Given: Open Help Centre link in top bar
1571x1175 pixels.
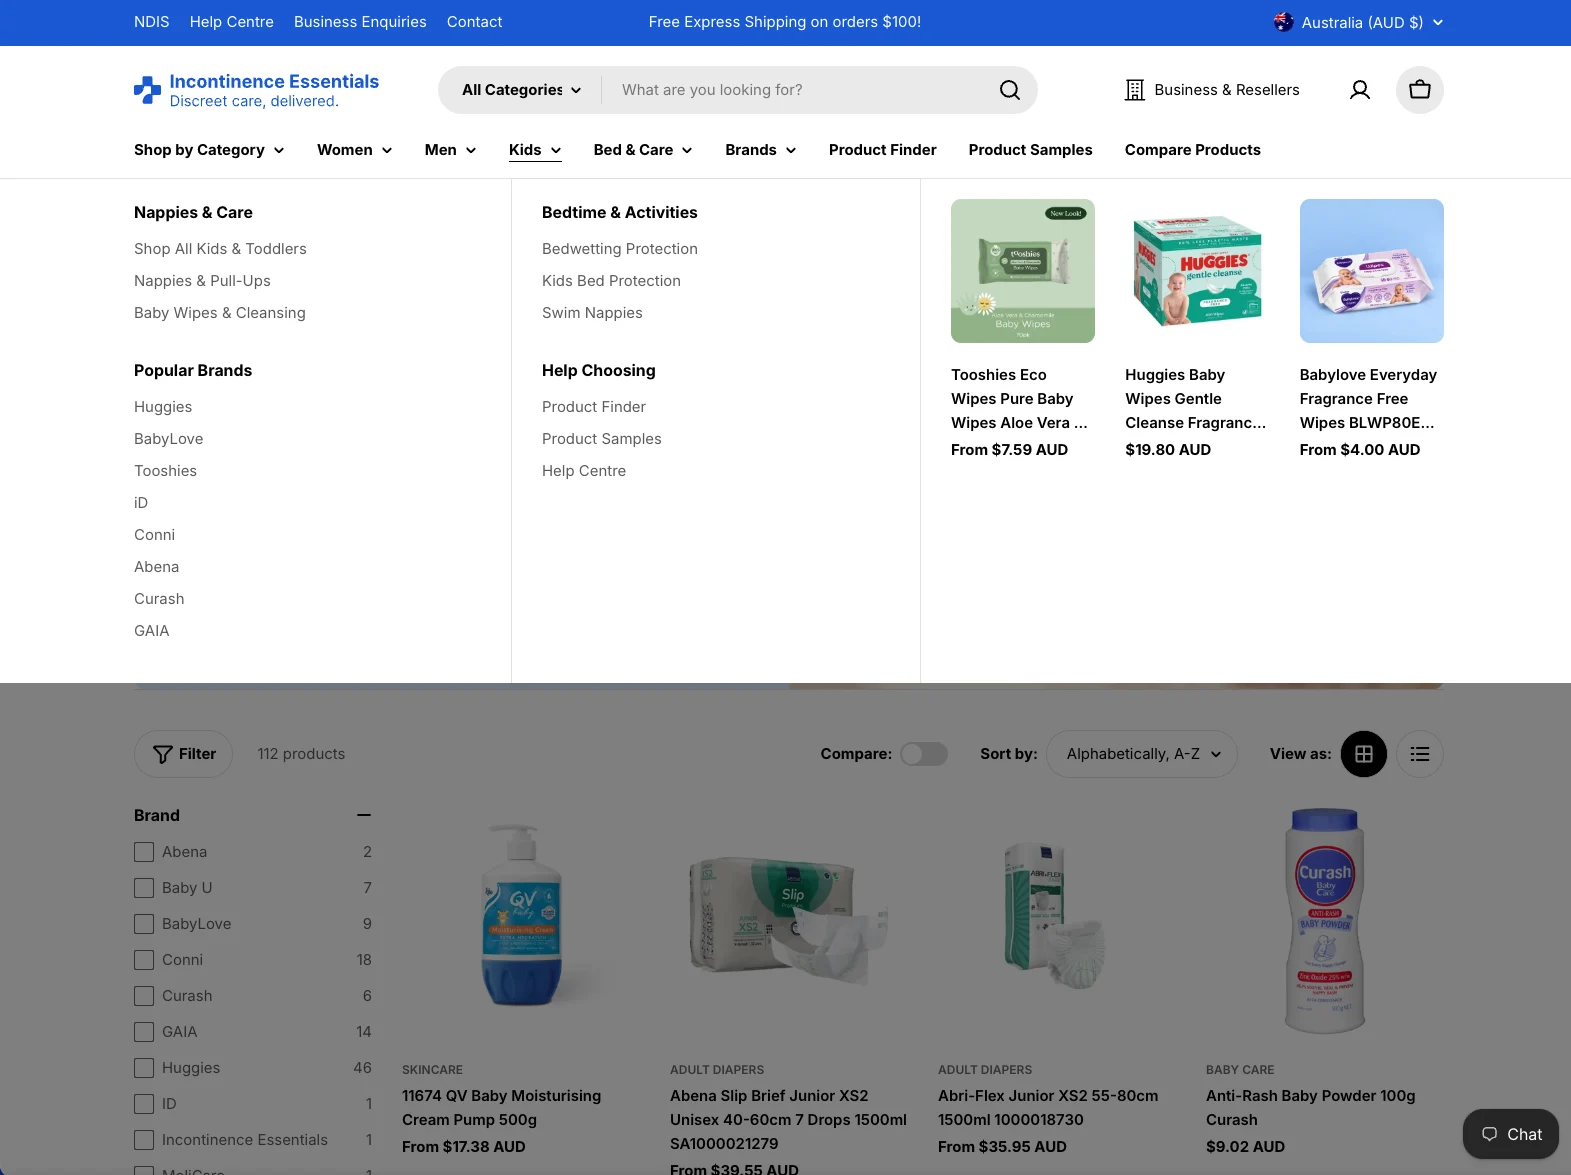Looking at the screenshot, I should click(x=232, y=22).
